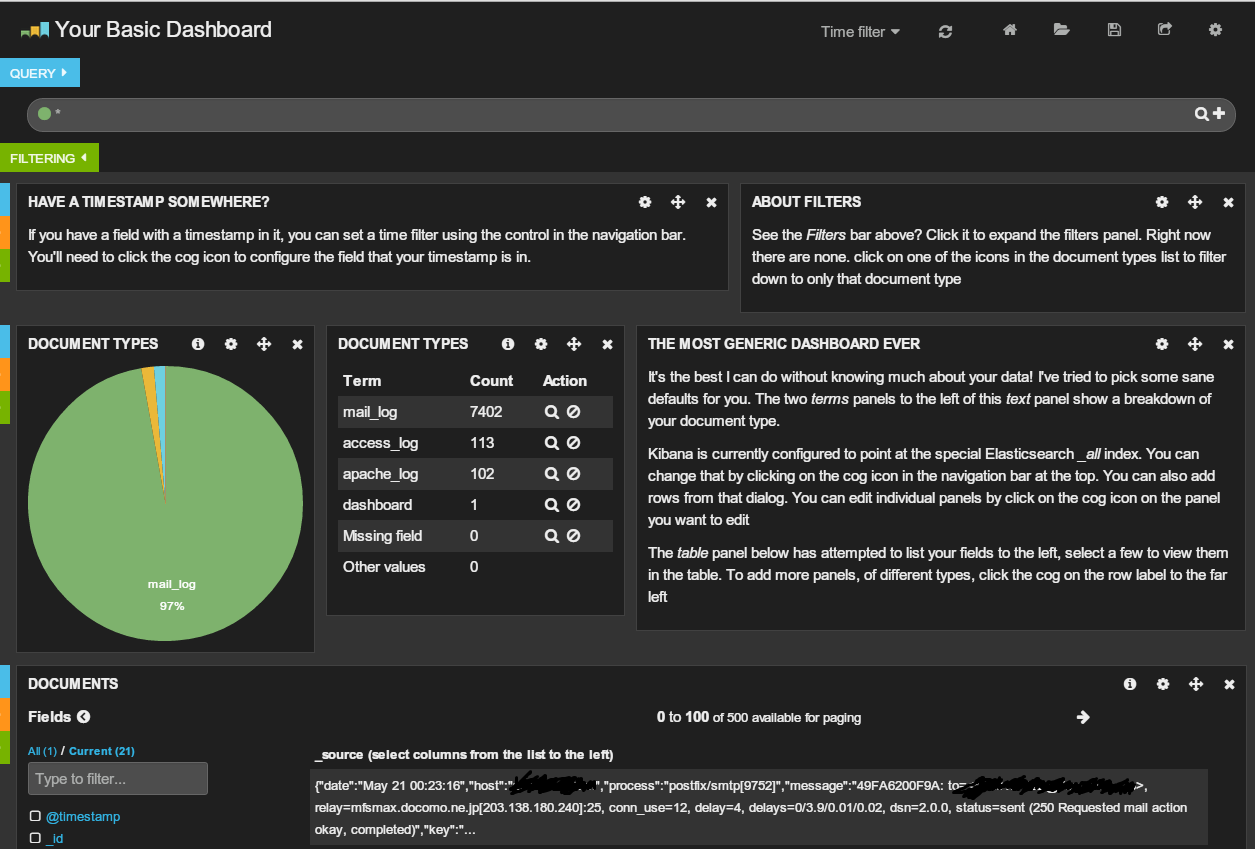Open the dashboard configuration gear icon

coord(1215,31)
